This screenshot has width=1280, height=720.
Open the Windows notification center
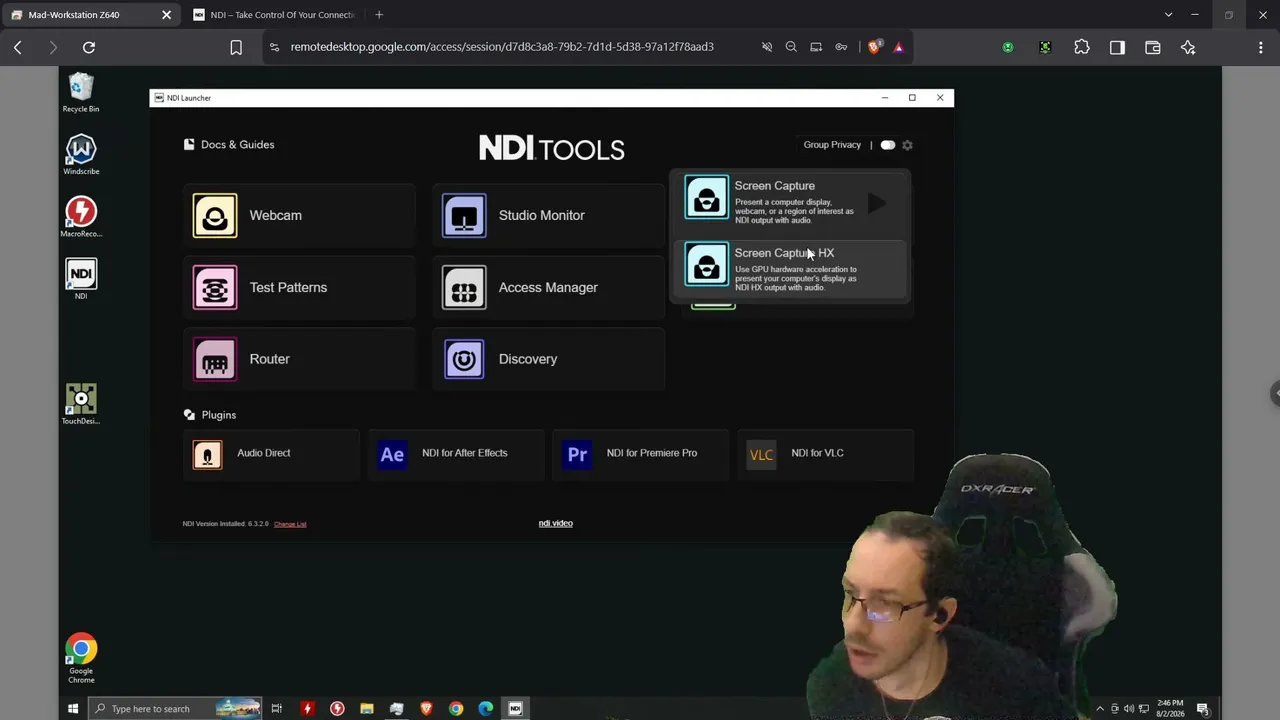[1203, 709]
